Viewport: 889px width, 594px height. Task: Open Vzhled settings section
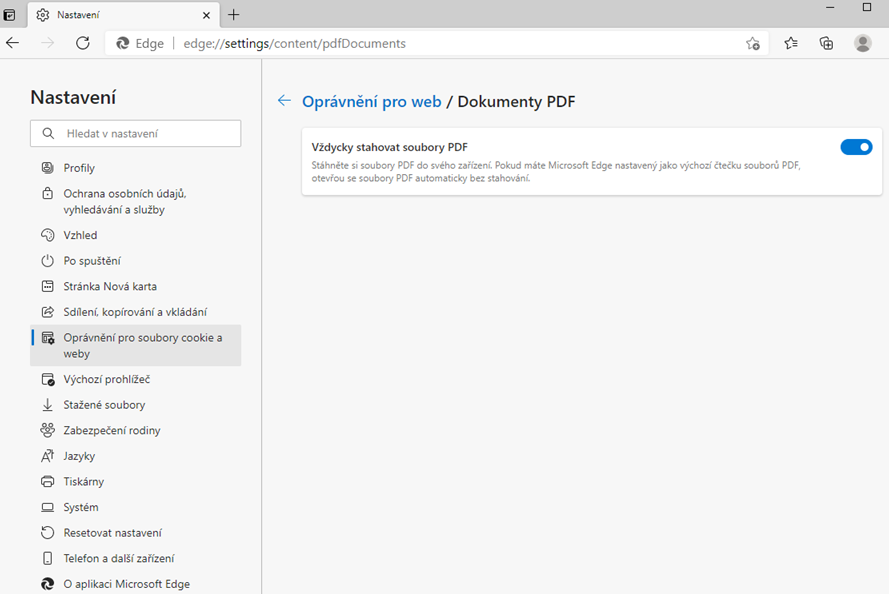coord(136,235)
